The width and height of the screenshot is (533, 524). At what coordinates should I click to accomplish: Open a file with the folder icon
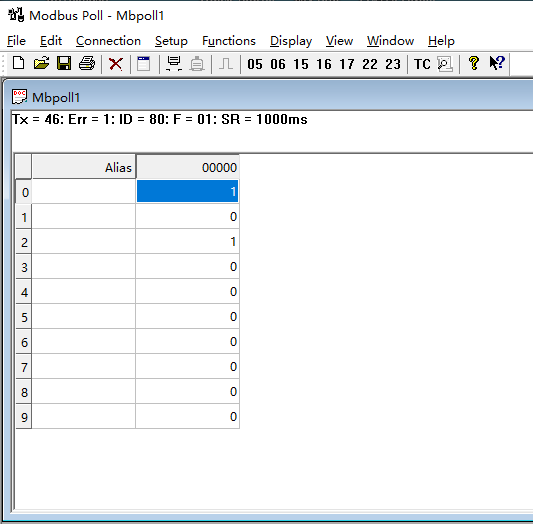coord(41,64)
